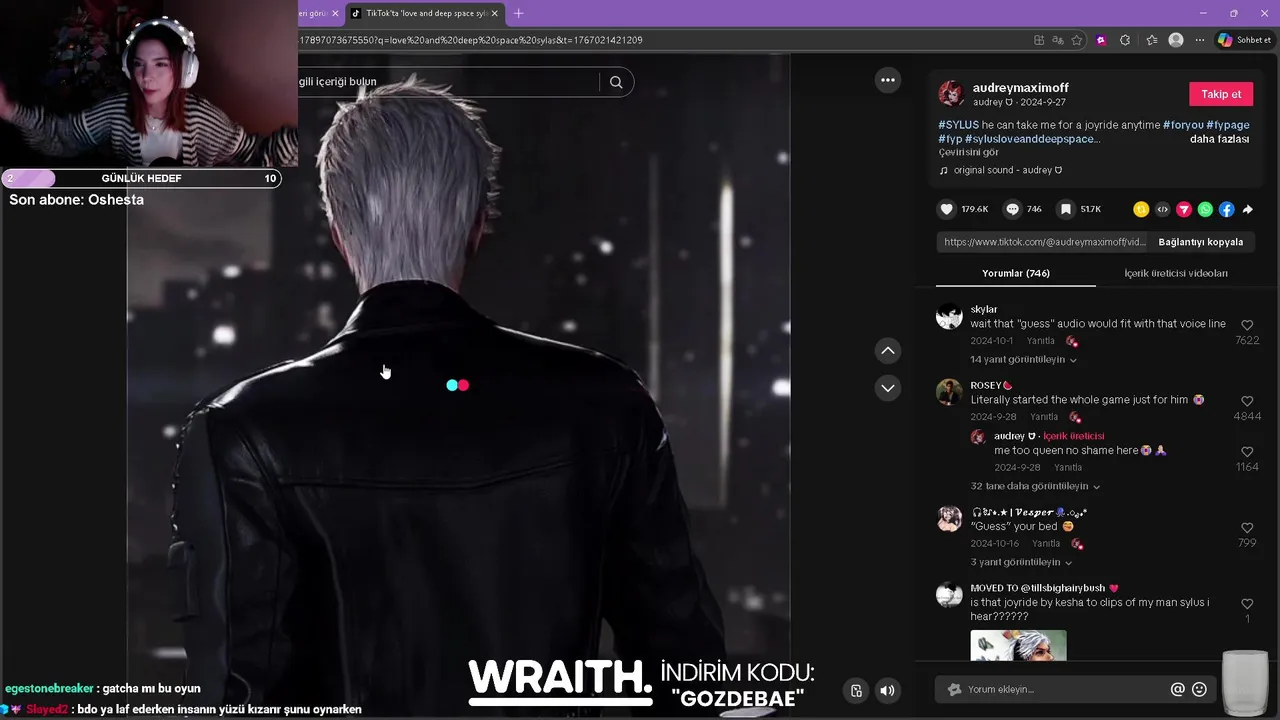
Task: Switch to the Yorumlar (746) tab
Action: pyautogui.click(x=1015, y=273)
